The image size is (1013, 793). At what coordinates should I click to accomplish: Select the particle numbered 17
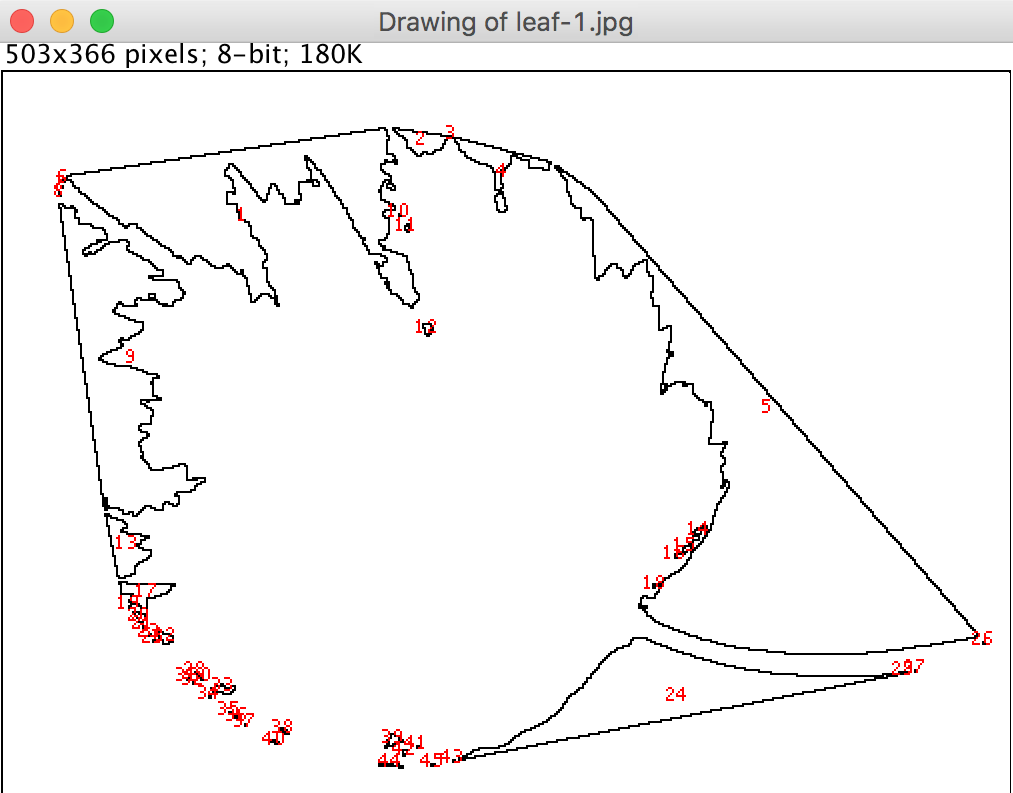(x=146, y=591)
